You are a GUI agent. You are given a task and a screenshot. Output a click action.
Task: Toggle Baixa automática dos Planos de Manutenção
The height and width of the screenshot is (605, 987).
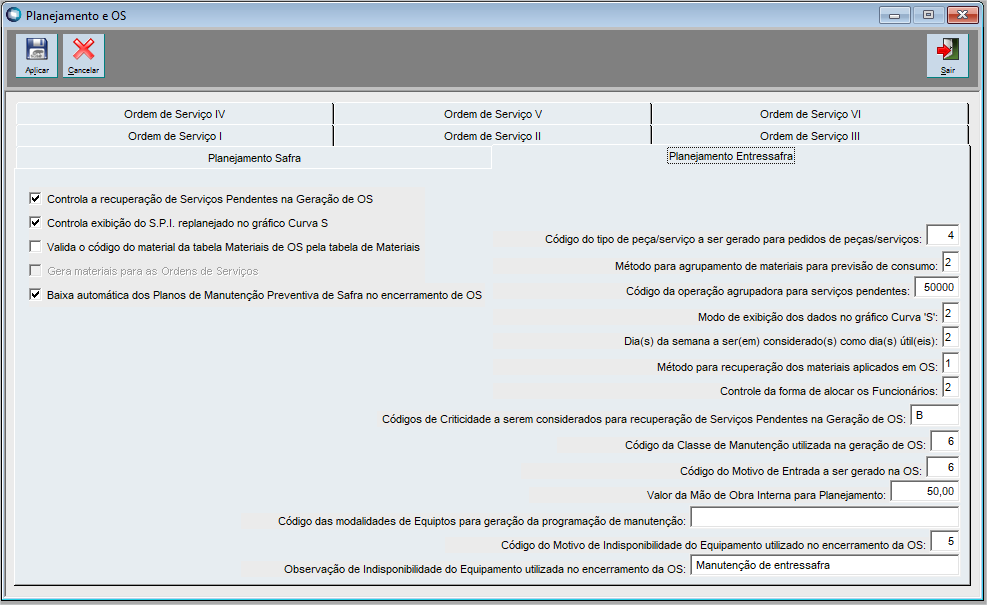pyautogui.click(x=35, y=295)
